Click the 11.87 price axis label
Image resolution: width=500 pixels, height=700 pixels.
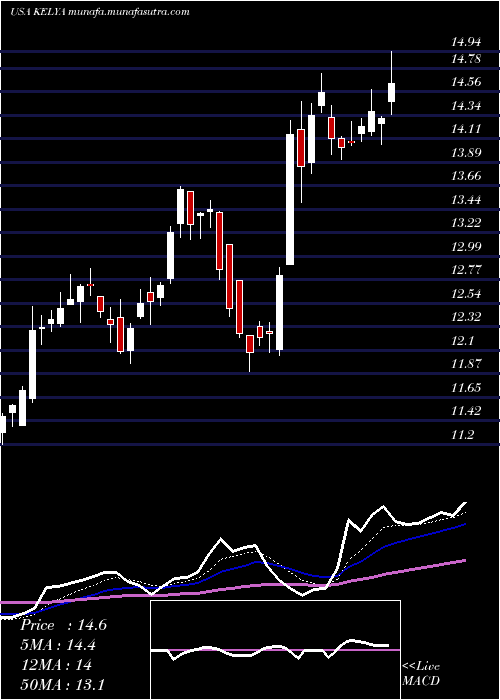pos(466,363)
